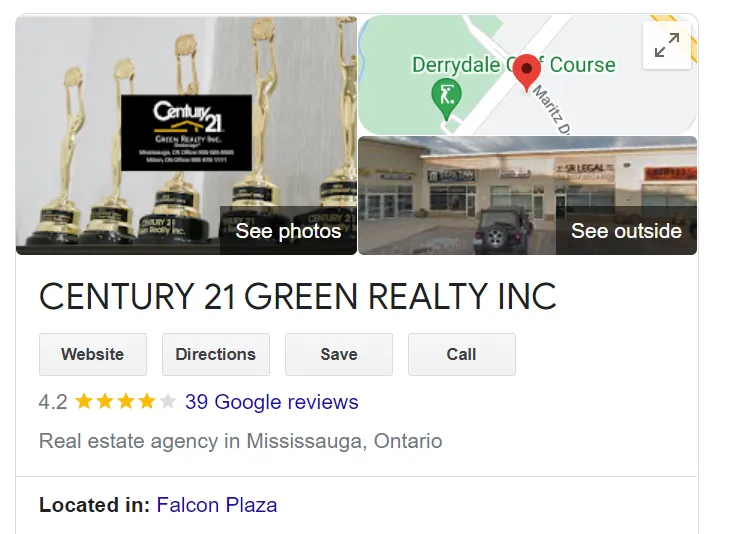The height and width of the screenshot is (534, 732).
Task: Click the Derrydale Golf Course map label
Action: [x=514, y=65]
